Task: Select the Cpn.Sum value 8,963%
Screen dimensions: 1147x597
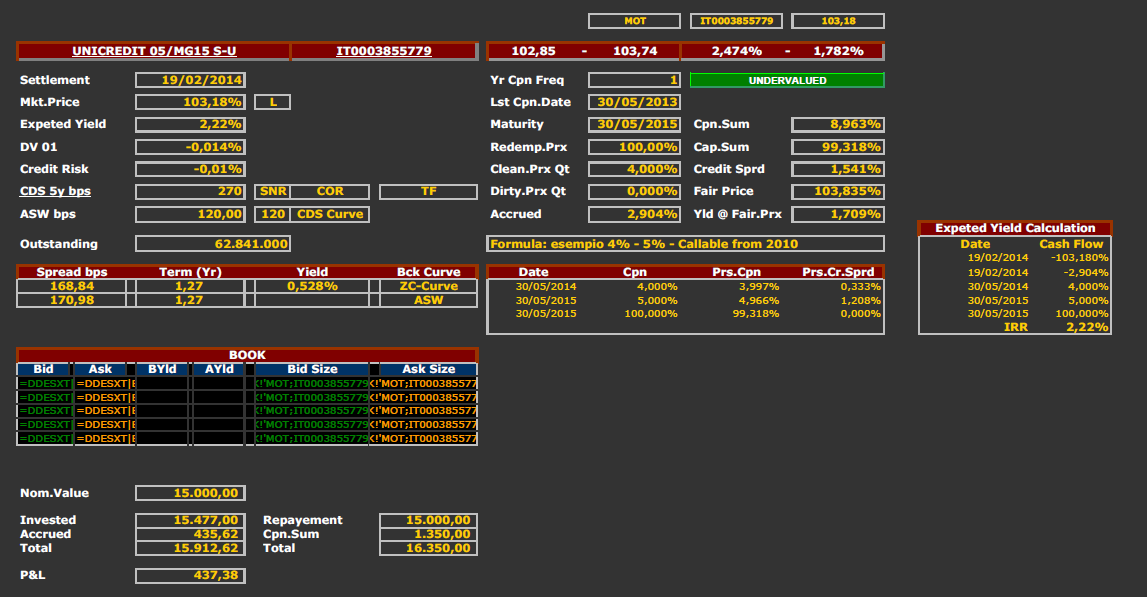Action: [838, 124]
